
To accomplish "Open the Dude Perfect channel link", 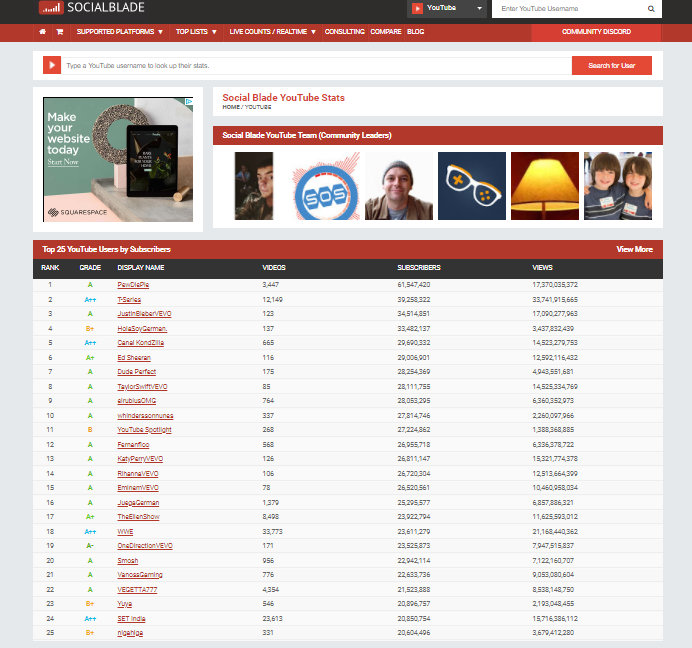I will pos(136,372).
